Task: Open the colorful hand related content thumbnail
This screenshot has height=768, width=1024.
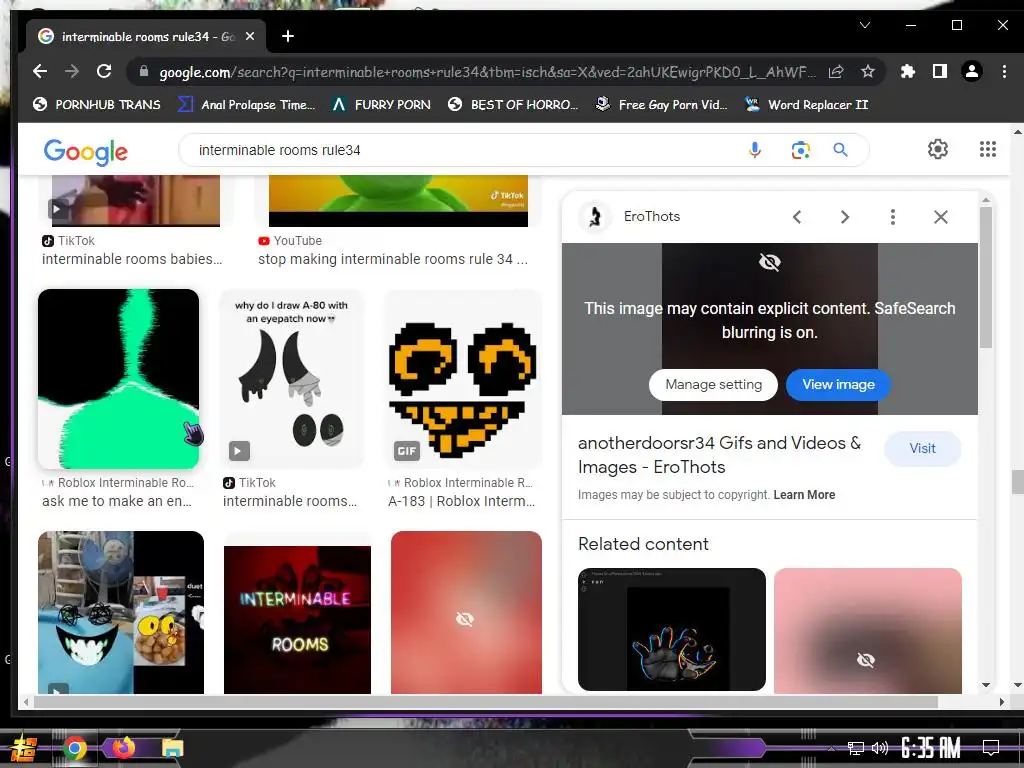Action: click(x=671, y=629)
